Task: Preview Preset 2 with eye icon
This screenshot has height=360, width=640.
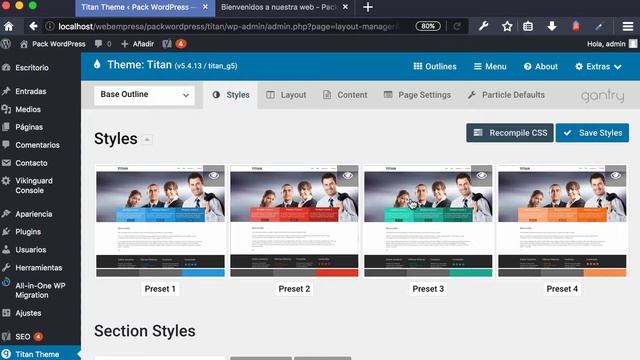Action: click(348, 176)
